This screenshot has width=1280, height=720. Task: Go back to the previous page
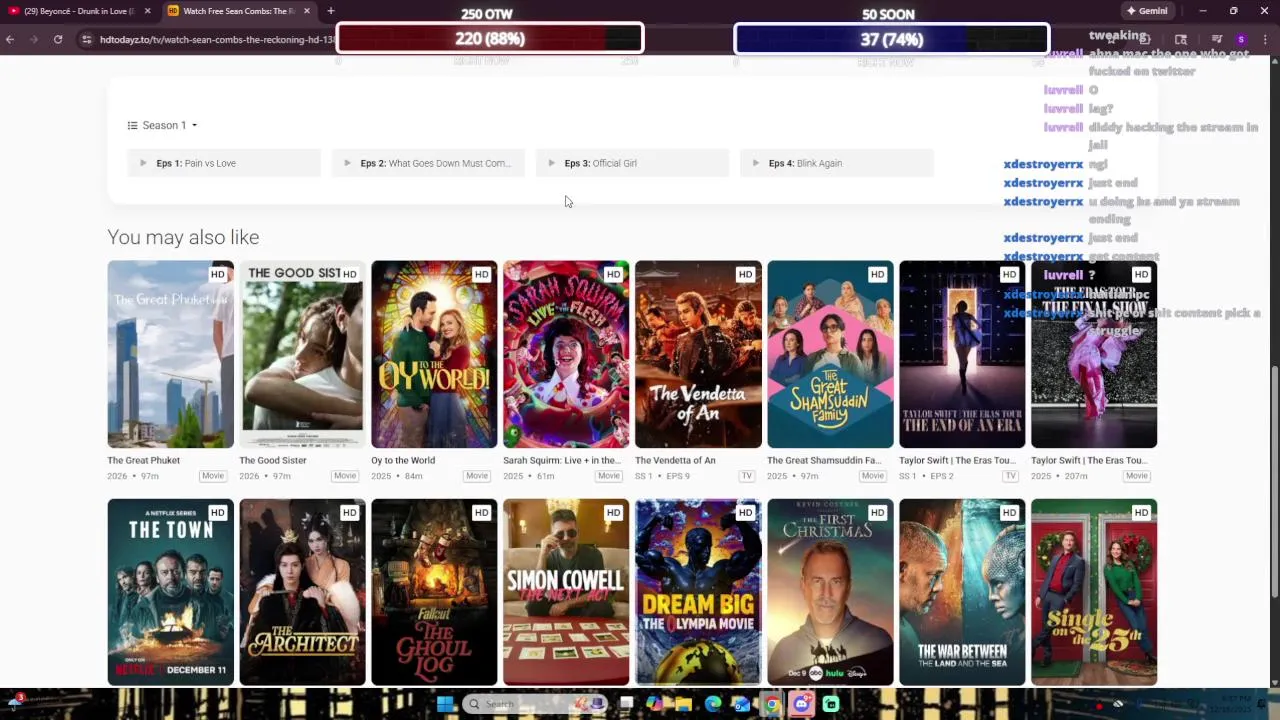[x=10, y=39]
